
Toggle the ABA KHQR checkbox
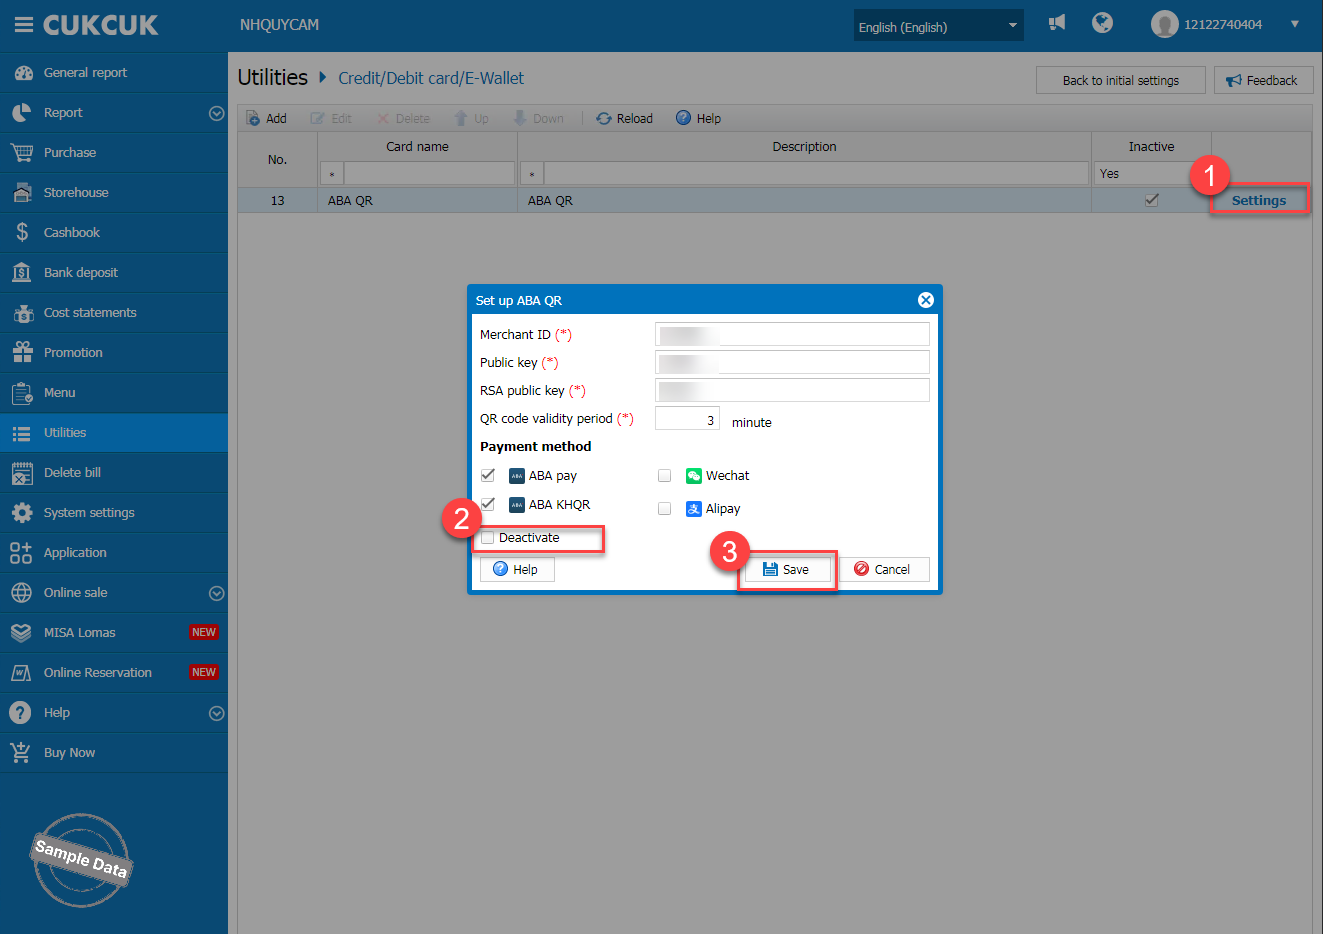coord(488,504)
